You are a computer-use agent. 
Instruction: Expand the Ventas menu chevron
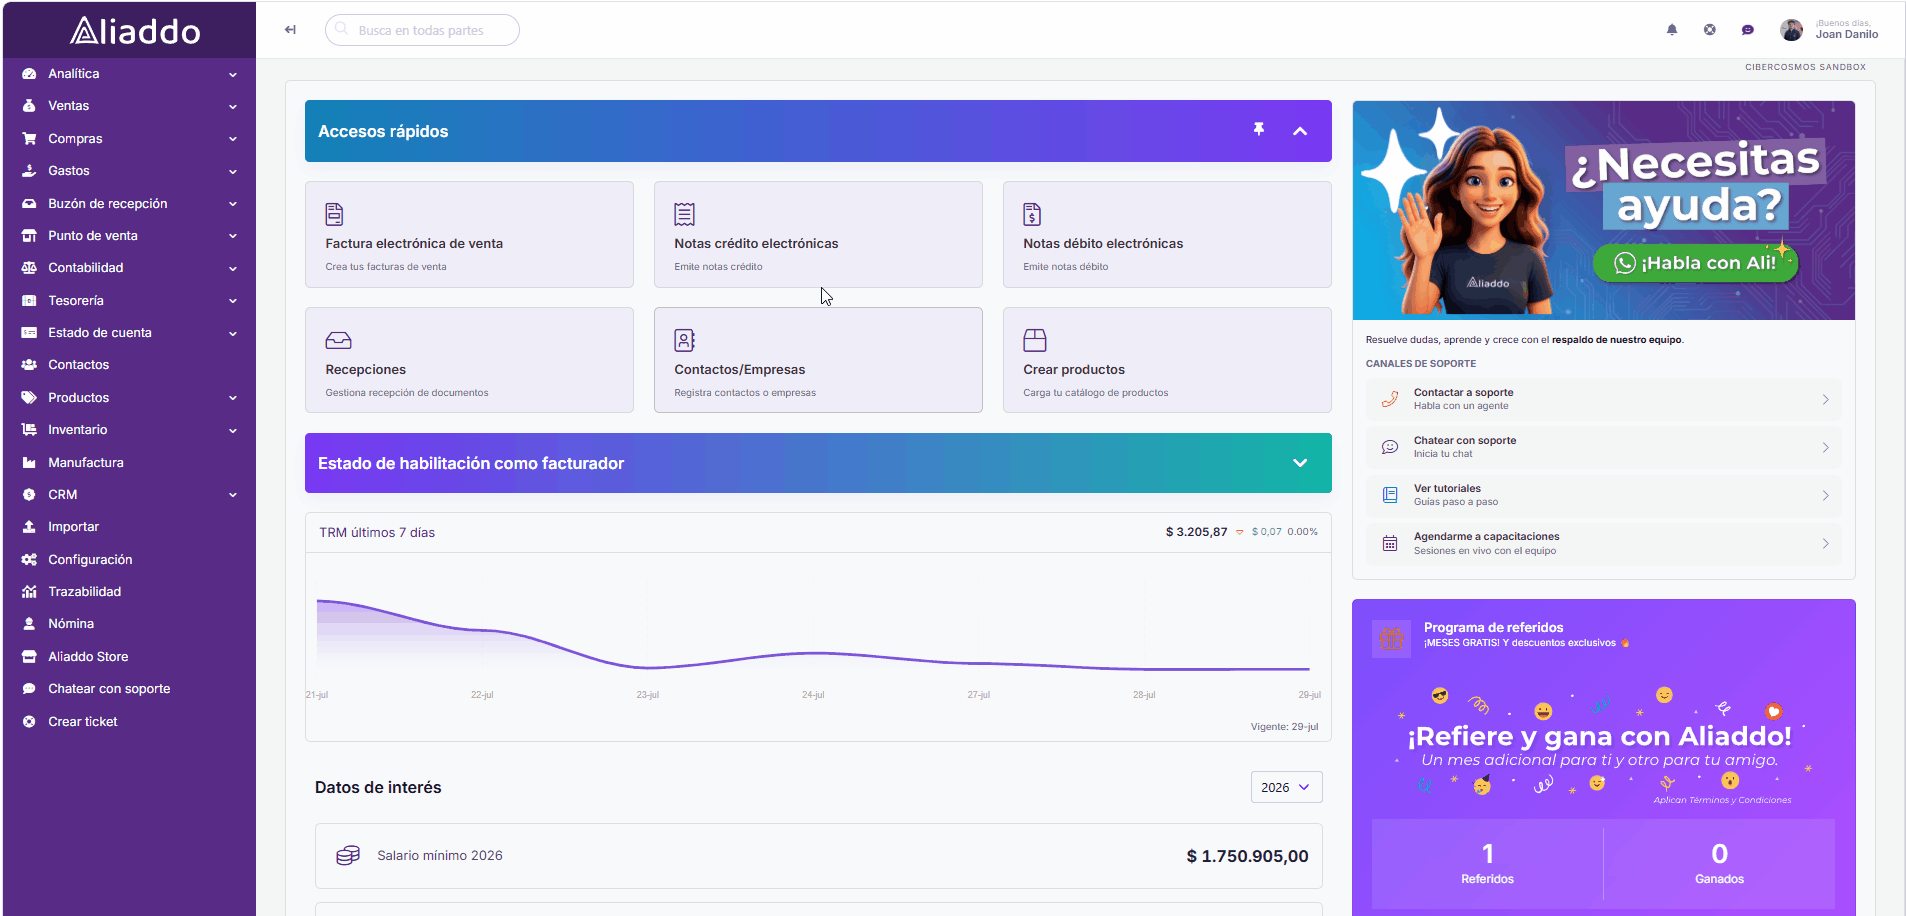233,107
